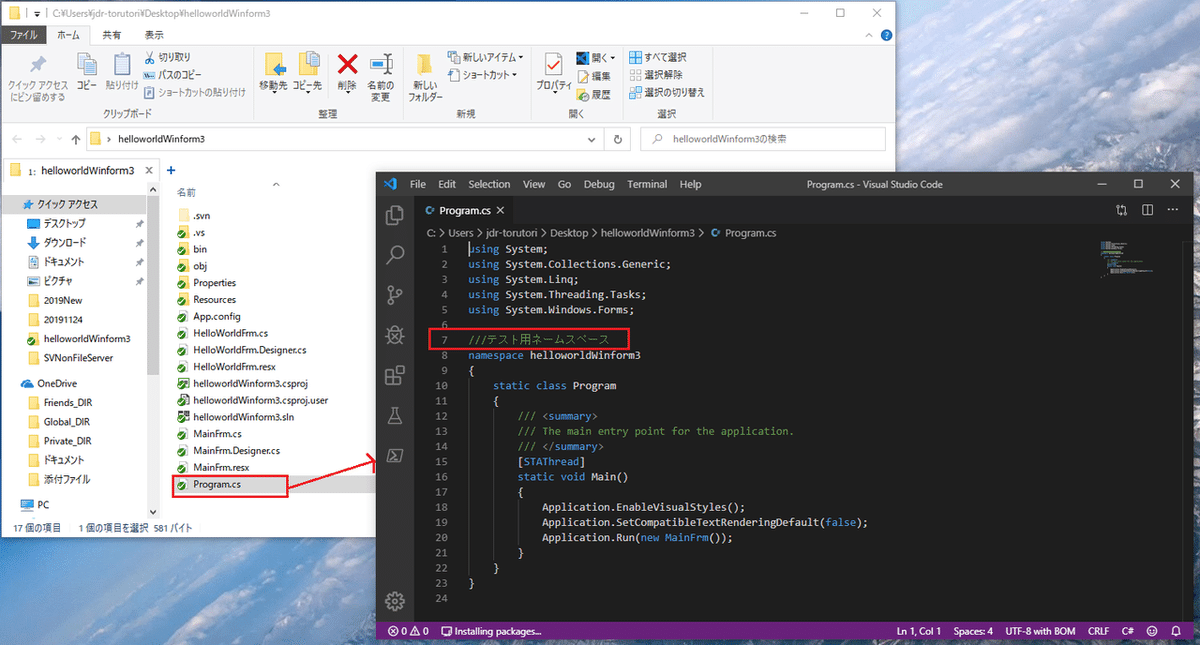Open errors and warnings in the status bar
Screen dimensions: 1200x645
408,631
